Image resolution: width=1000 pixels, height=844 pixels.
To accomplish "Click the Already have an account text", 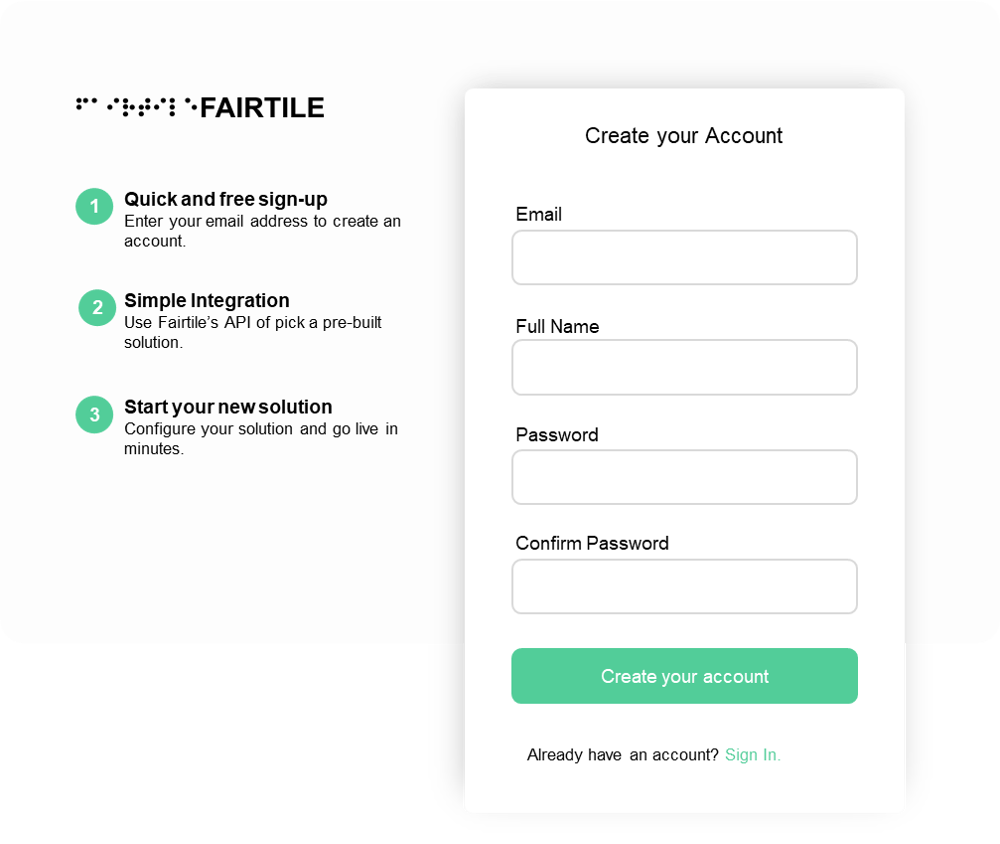I will [622, 755].
